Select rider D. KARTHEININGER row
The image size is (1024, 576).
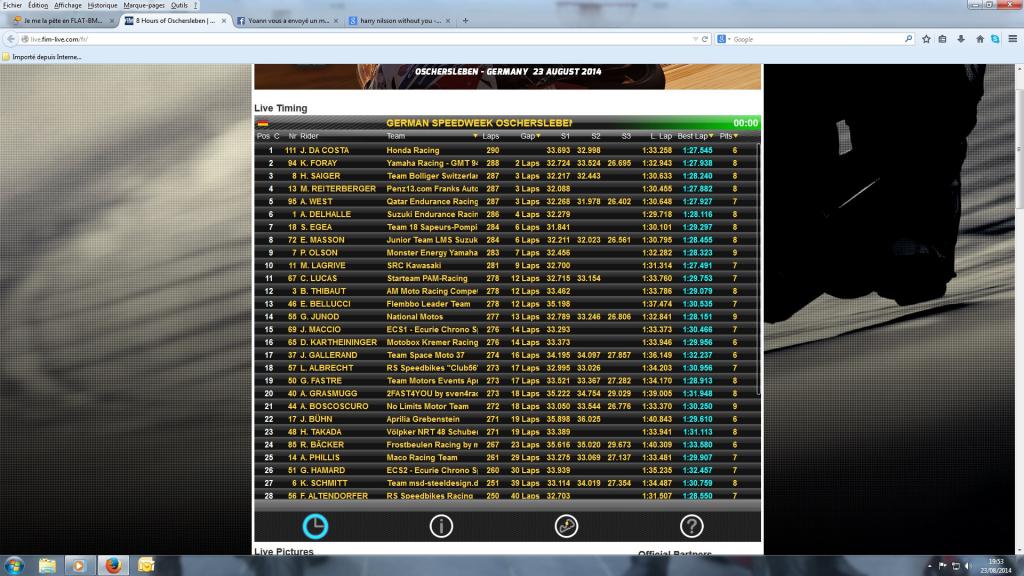507,342
